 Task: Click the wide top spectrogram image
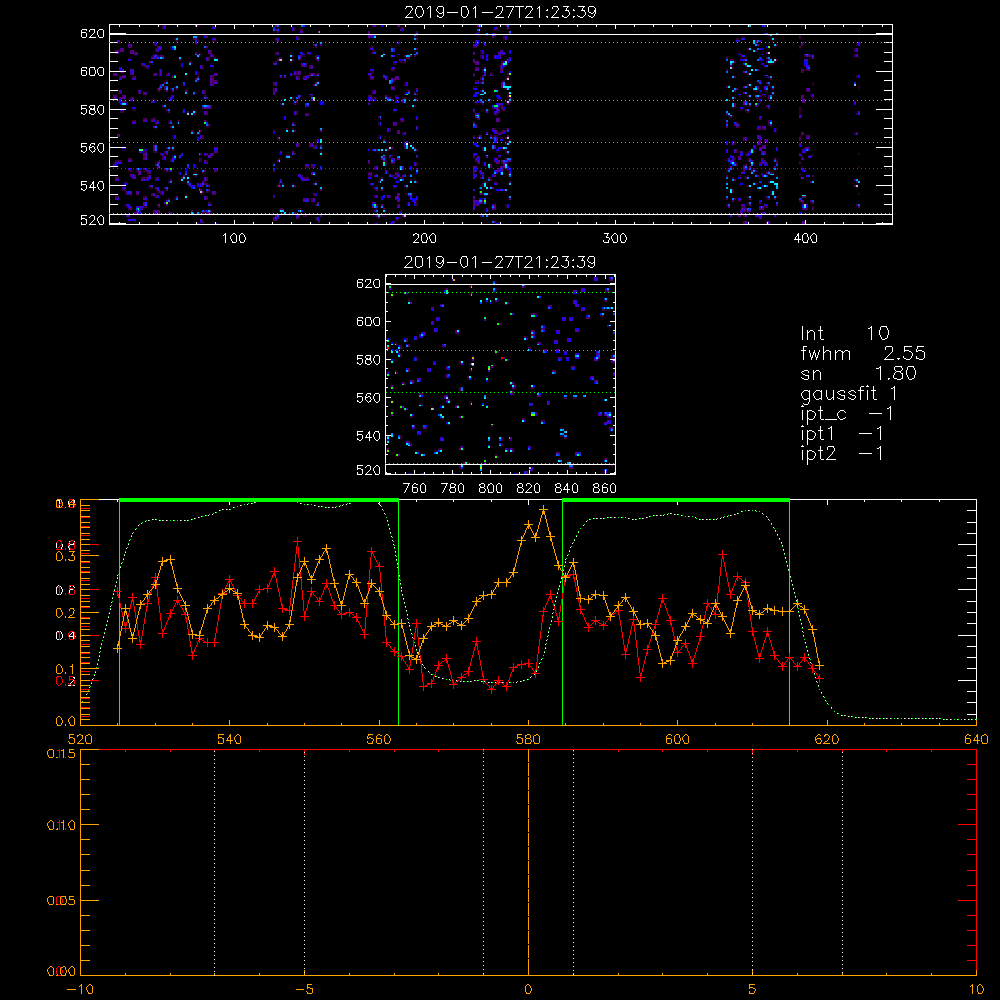point(501,124)
